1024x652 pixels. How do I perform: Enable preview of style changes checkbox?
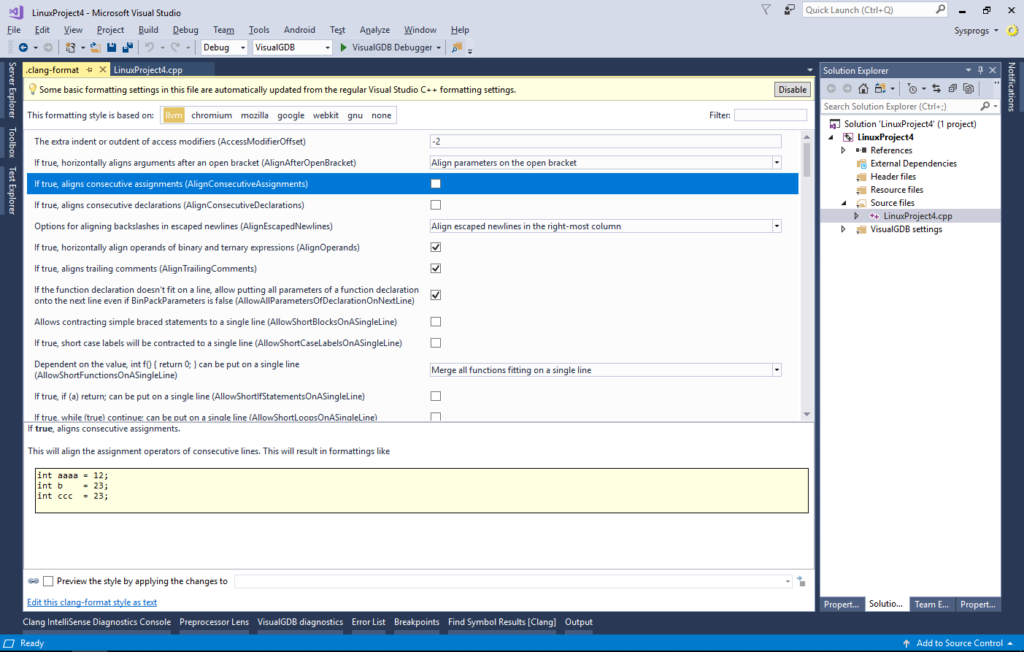click(47, 580)
